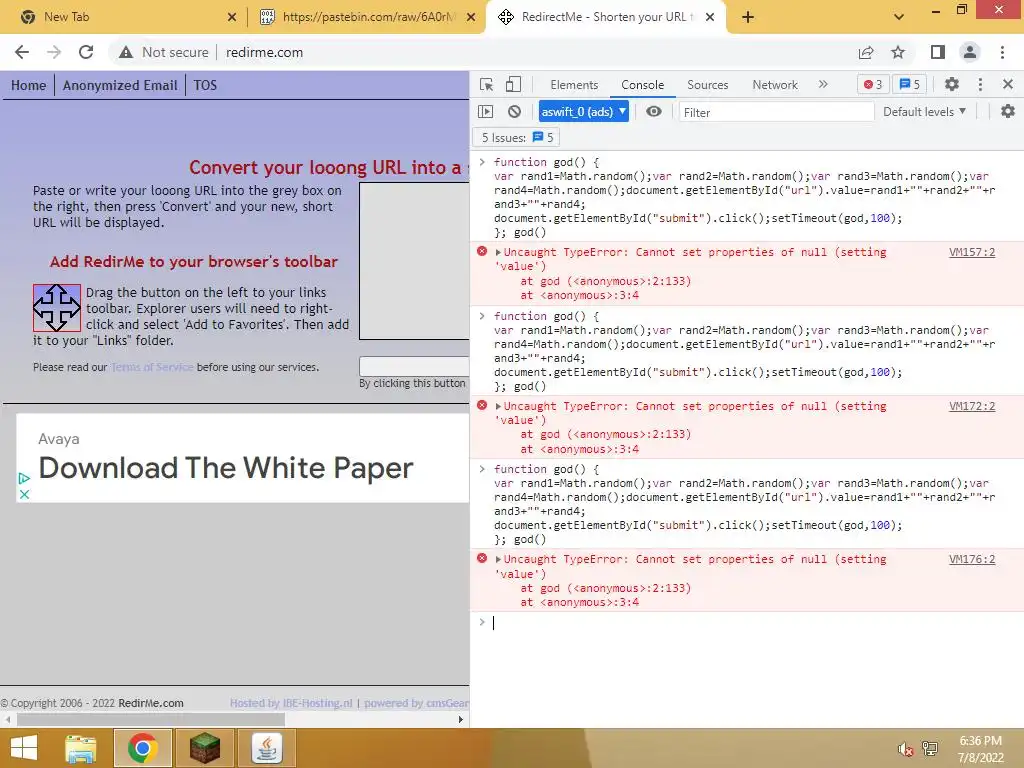Open source link VM157:2
The width and height of the screenshot is (1024, 768).
click(x=972, y=252)
